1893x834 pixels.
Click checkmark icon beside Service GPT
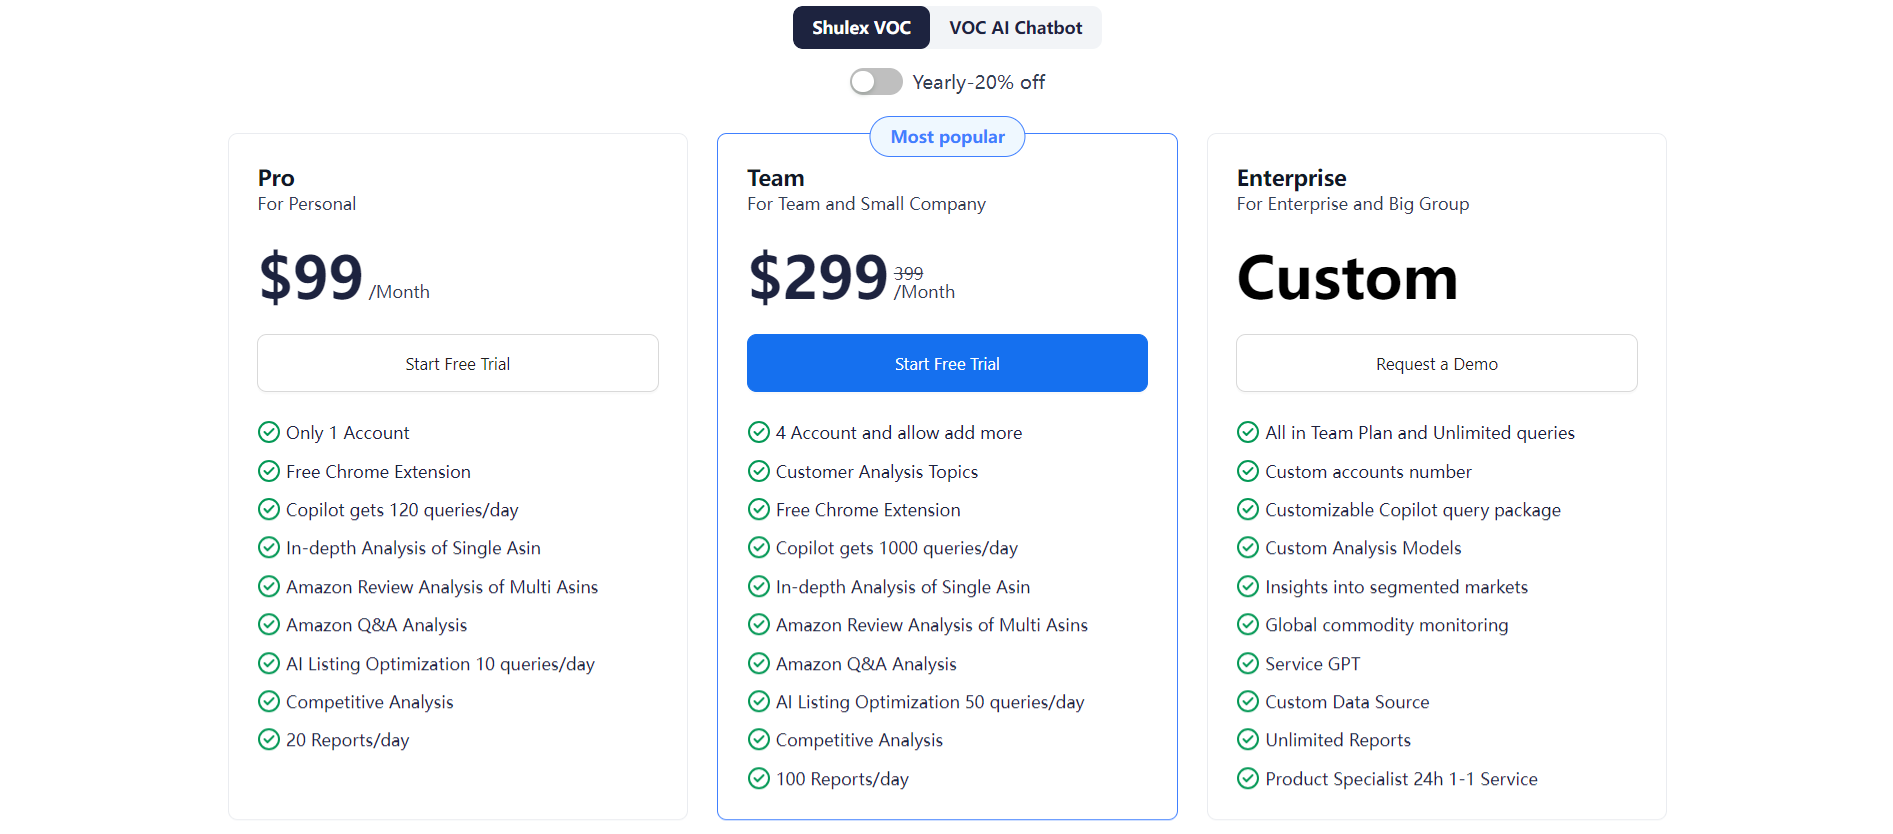(x=1248, y=663)
